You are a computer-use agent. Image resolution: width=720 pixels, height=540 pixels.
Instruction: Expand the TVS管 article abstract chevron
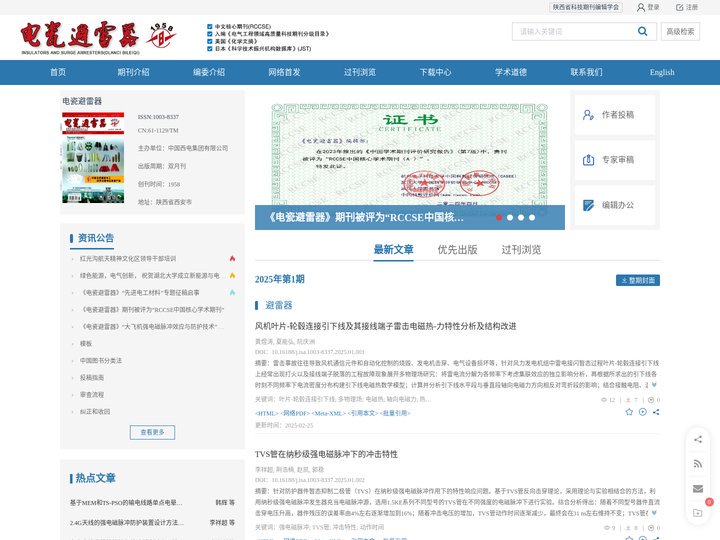(654, 513)
